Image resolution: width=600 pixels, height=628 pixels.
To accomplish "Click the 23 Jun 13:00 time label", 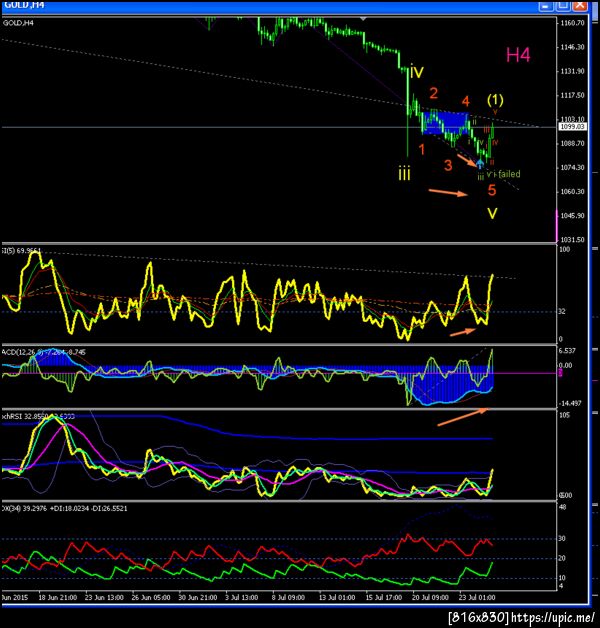I will (x=104, y=597).
